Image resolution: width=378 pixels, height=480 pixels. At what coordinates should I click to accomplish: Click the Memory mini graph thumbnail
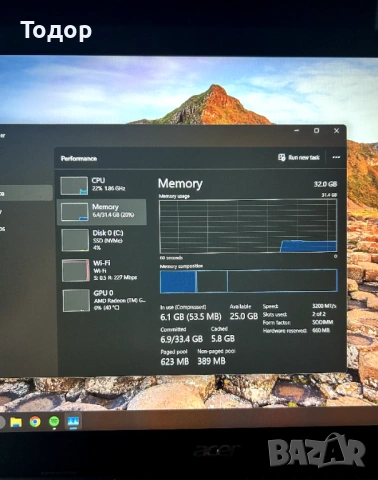pos(74,212)
